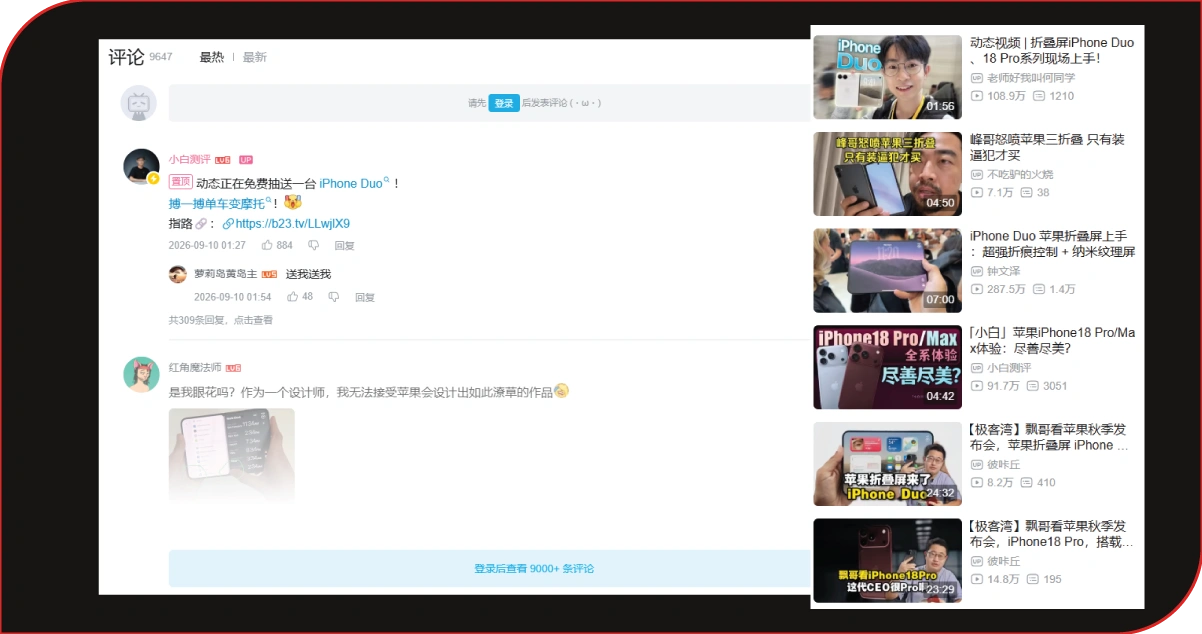1202x634 pixels.
Task: Open title iPhone Duo 苹果折叠屏上手
Action: (1052, 244)
